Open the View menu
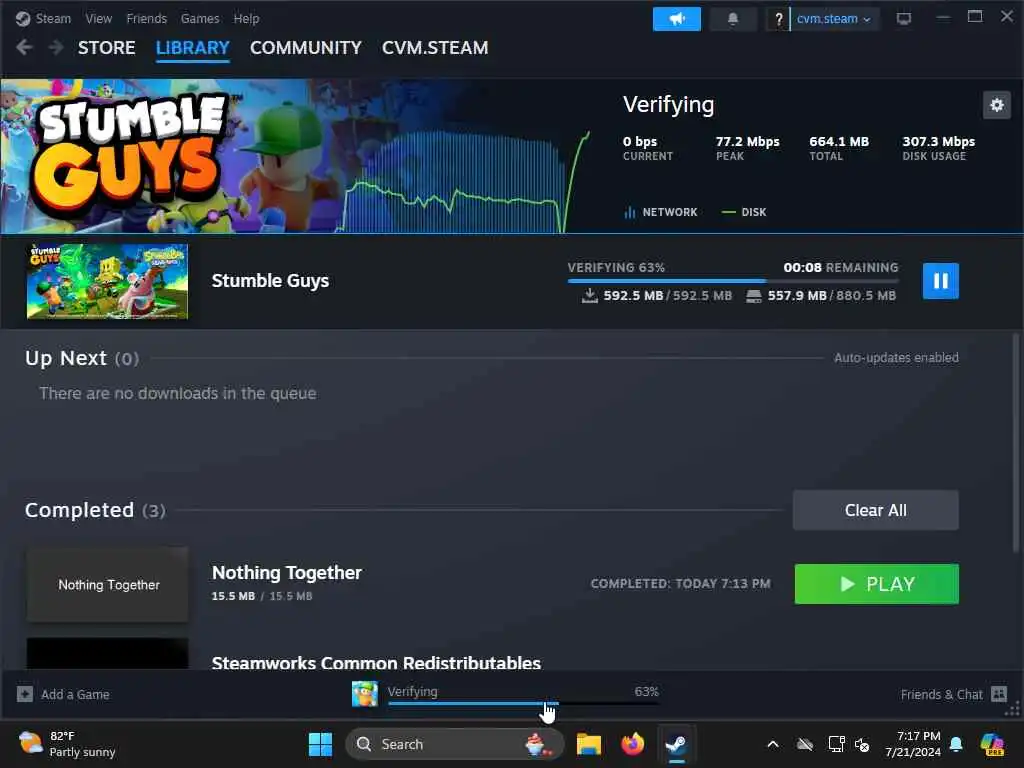Image resolution: width=1024 pixels, height=768 pixels. pyautogui.click(x=99, y=18)
